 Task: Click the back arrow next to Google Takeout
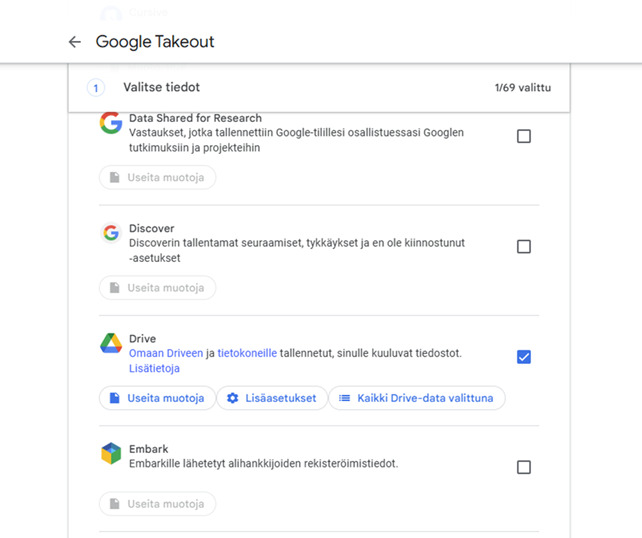pos(75,42)
